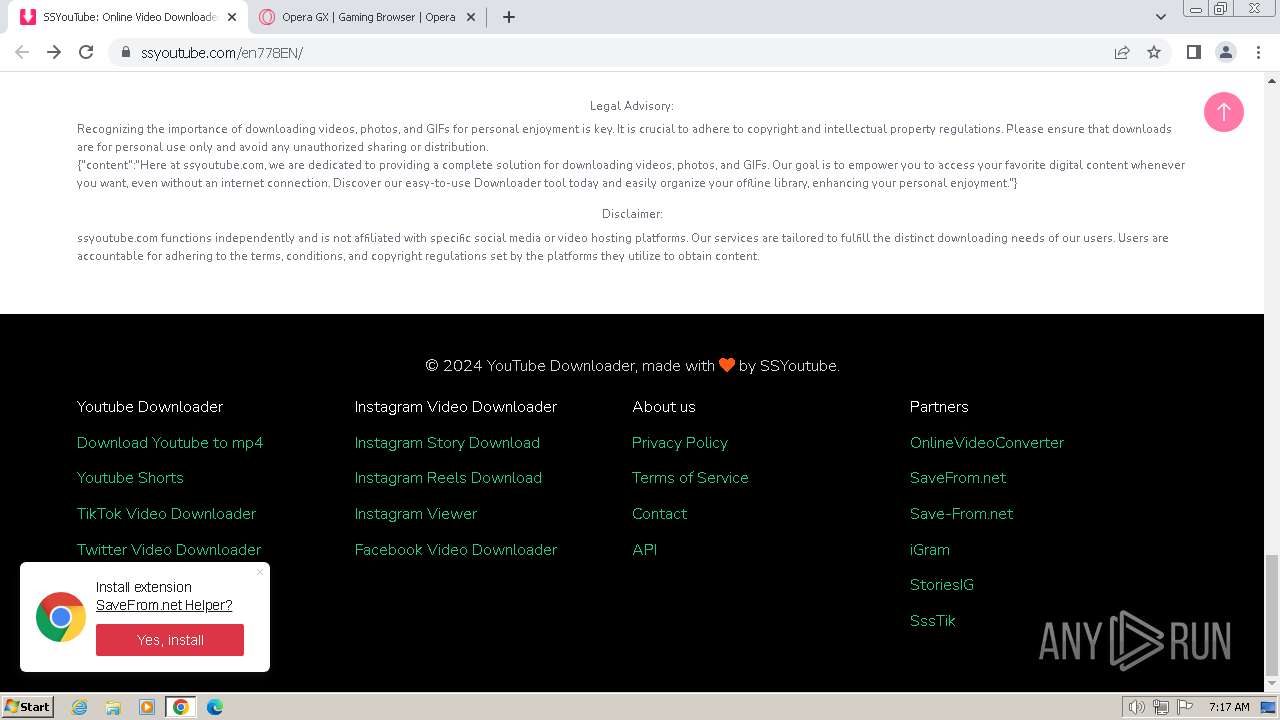The width and height of the screenshot is (1280, 720).
Task: Open the Chrome three-dot menu
Action: [x=1258, y=52]
